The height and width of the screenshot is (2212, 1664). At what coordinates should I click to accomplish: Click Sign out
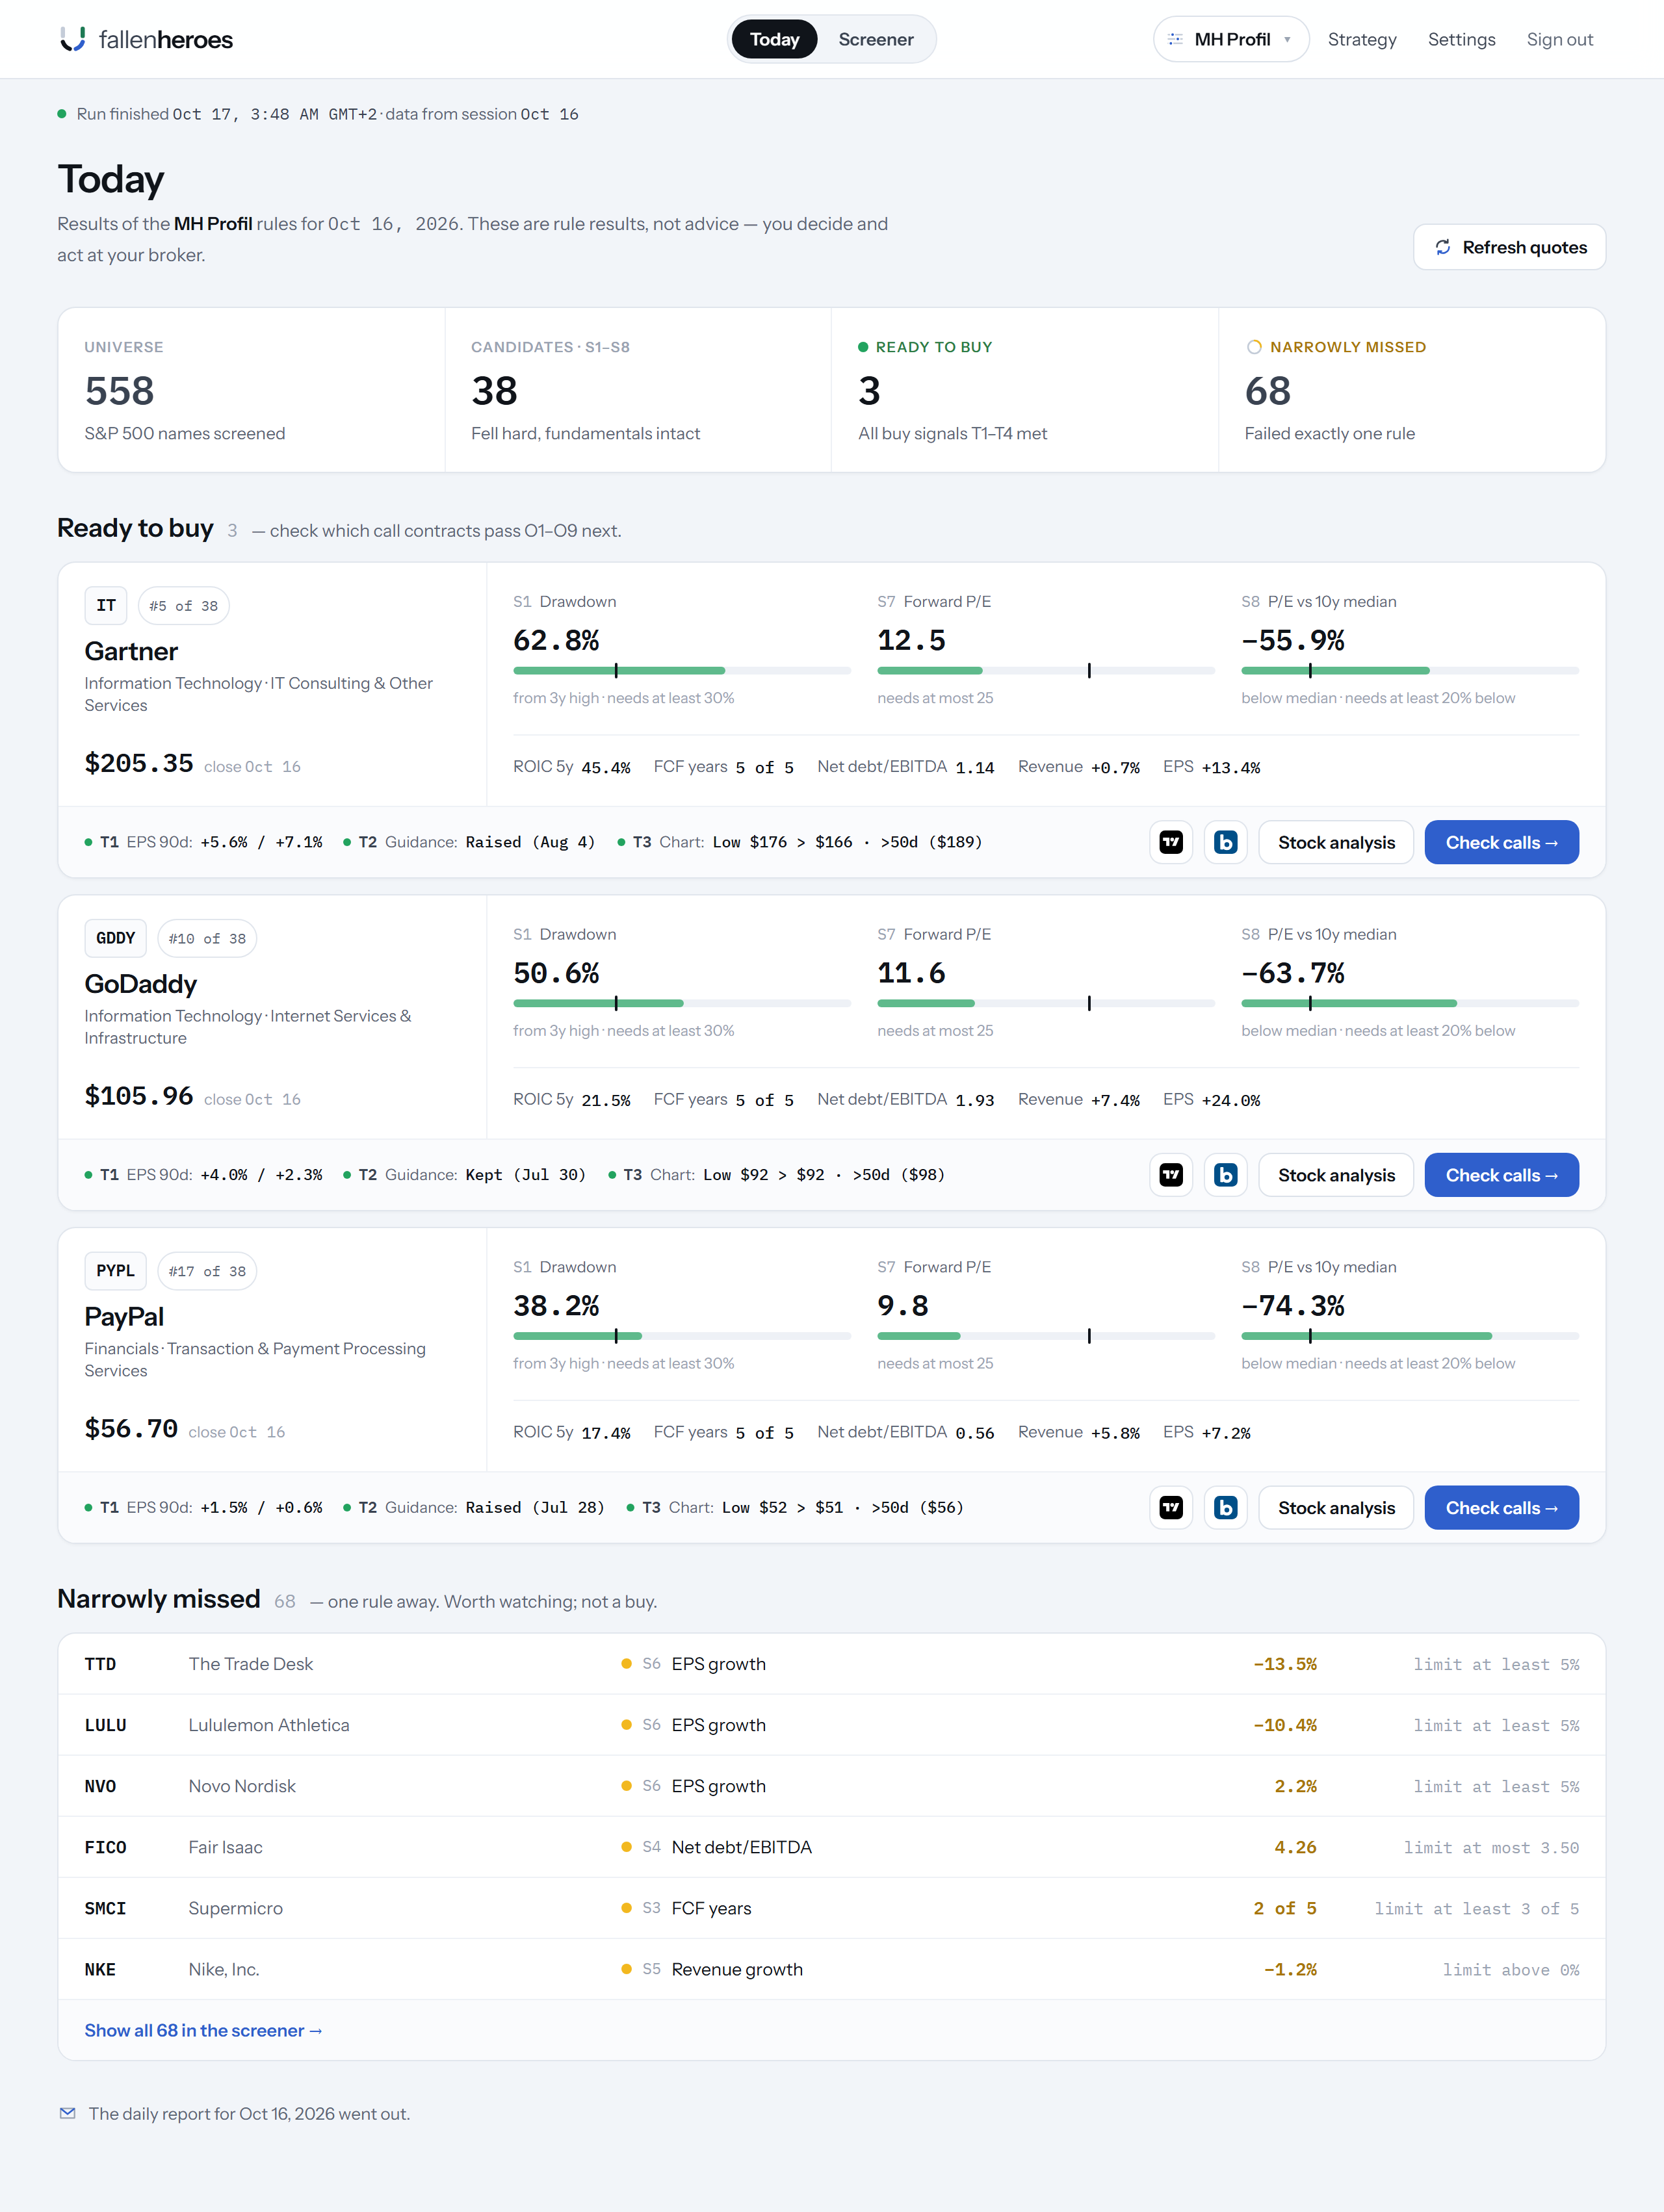point(1559,39)
